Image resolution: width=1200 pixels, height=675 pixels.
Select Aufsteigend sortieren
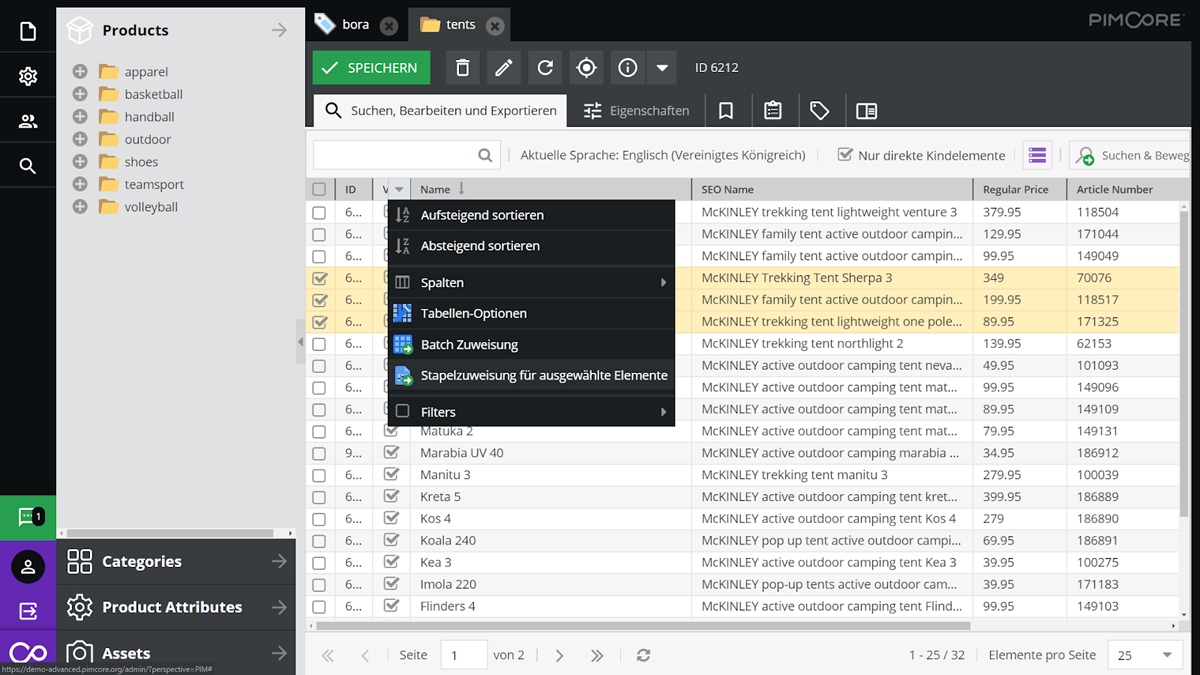[x=531, y=215]
